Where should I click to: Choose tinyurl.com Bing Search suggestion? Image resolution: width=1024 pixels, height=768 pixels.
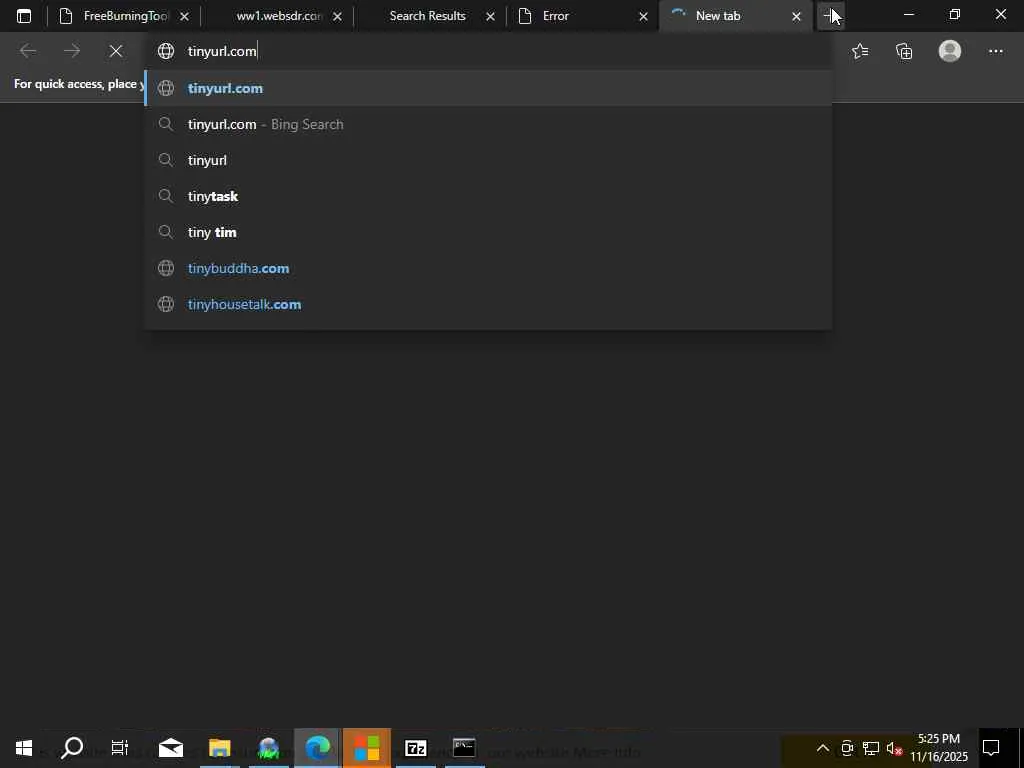click(488, 124)
